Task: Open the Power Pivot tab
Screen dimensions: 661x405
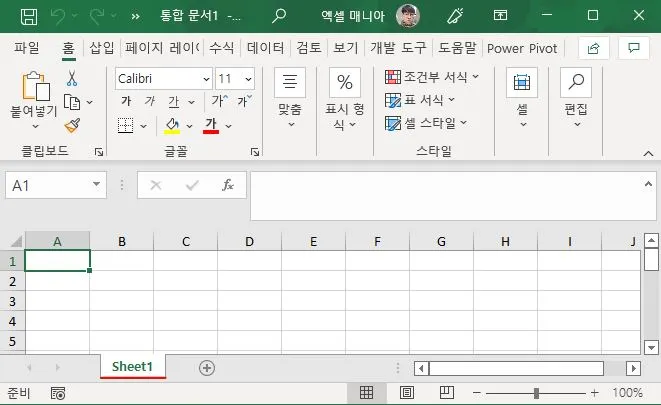Action: coord(522,48)
